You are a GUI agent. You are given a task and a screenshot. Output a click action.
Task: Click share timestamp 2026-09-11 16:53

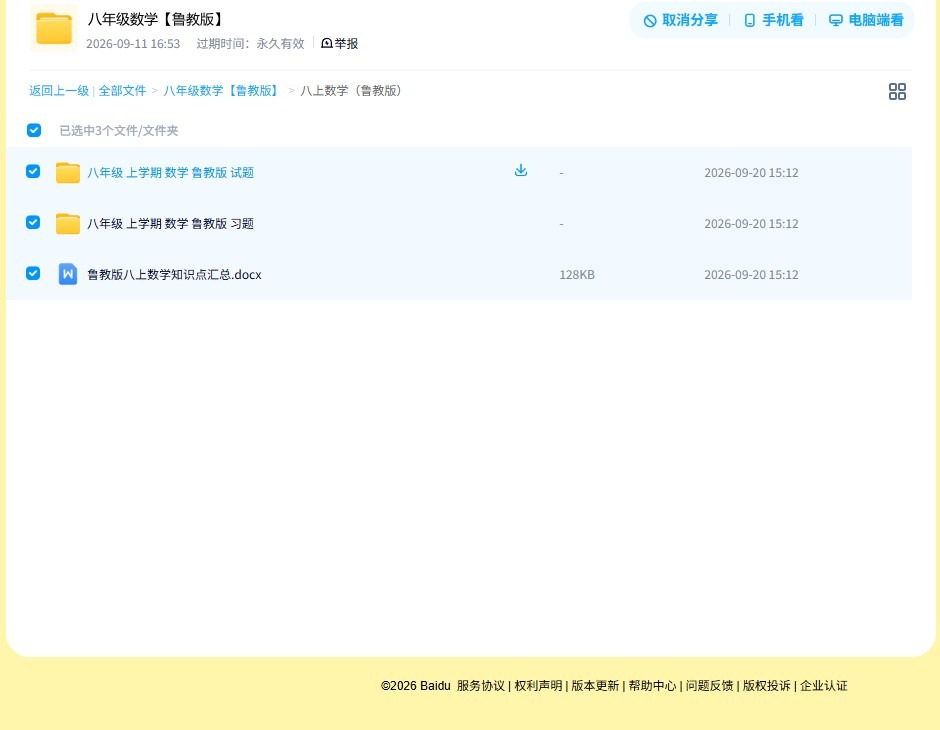click(x=133, y=44)
